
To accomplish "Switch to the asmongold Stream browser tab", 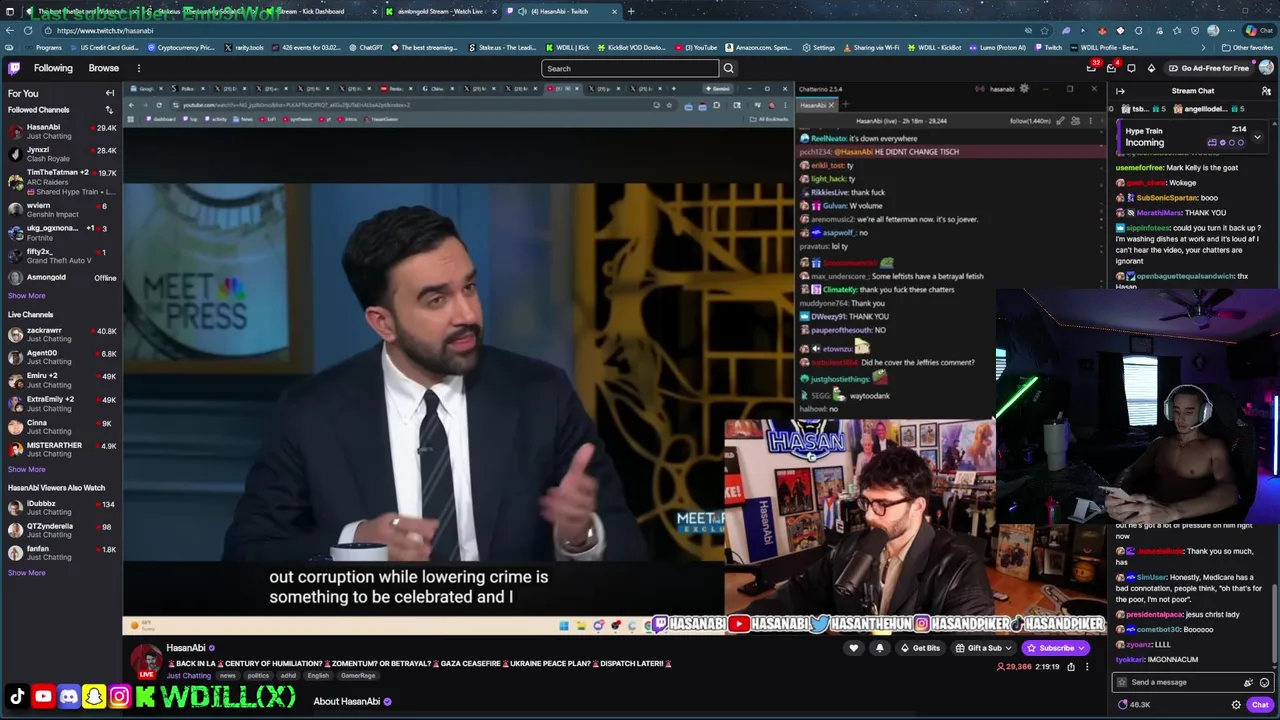I will click(x=440, y=11).
